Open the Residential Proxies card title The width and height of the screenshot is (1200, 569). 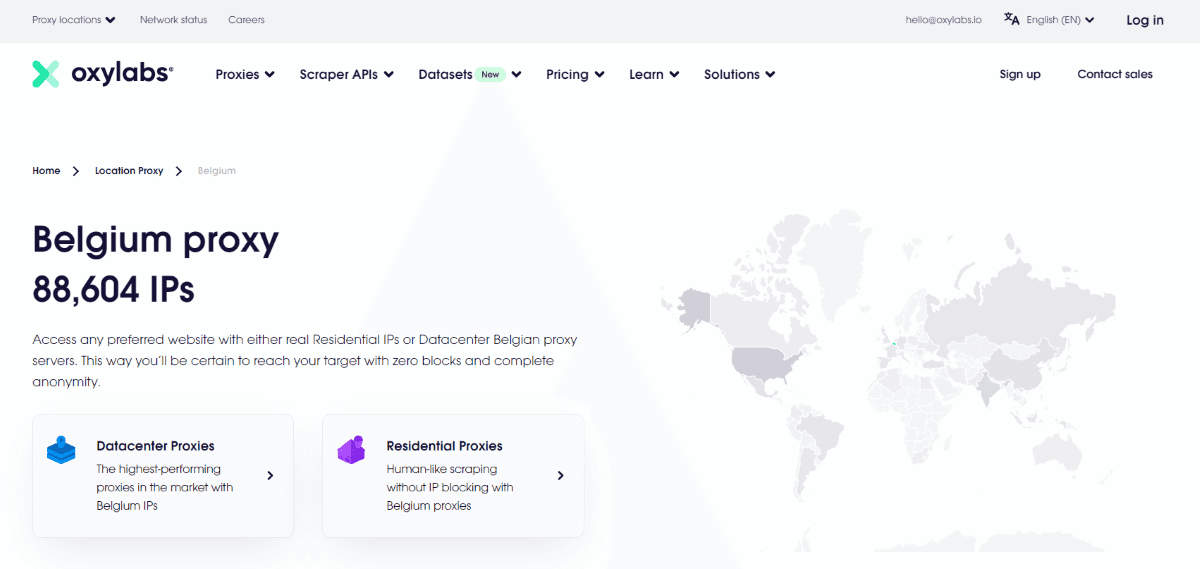pyautogui.click(x=444, y=446)
